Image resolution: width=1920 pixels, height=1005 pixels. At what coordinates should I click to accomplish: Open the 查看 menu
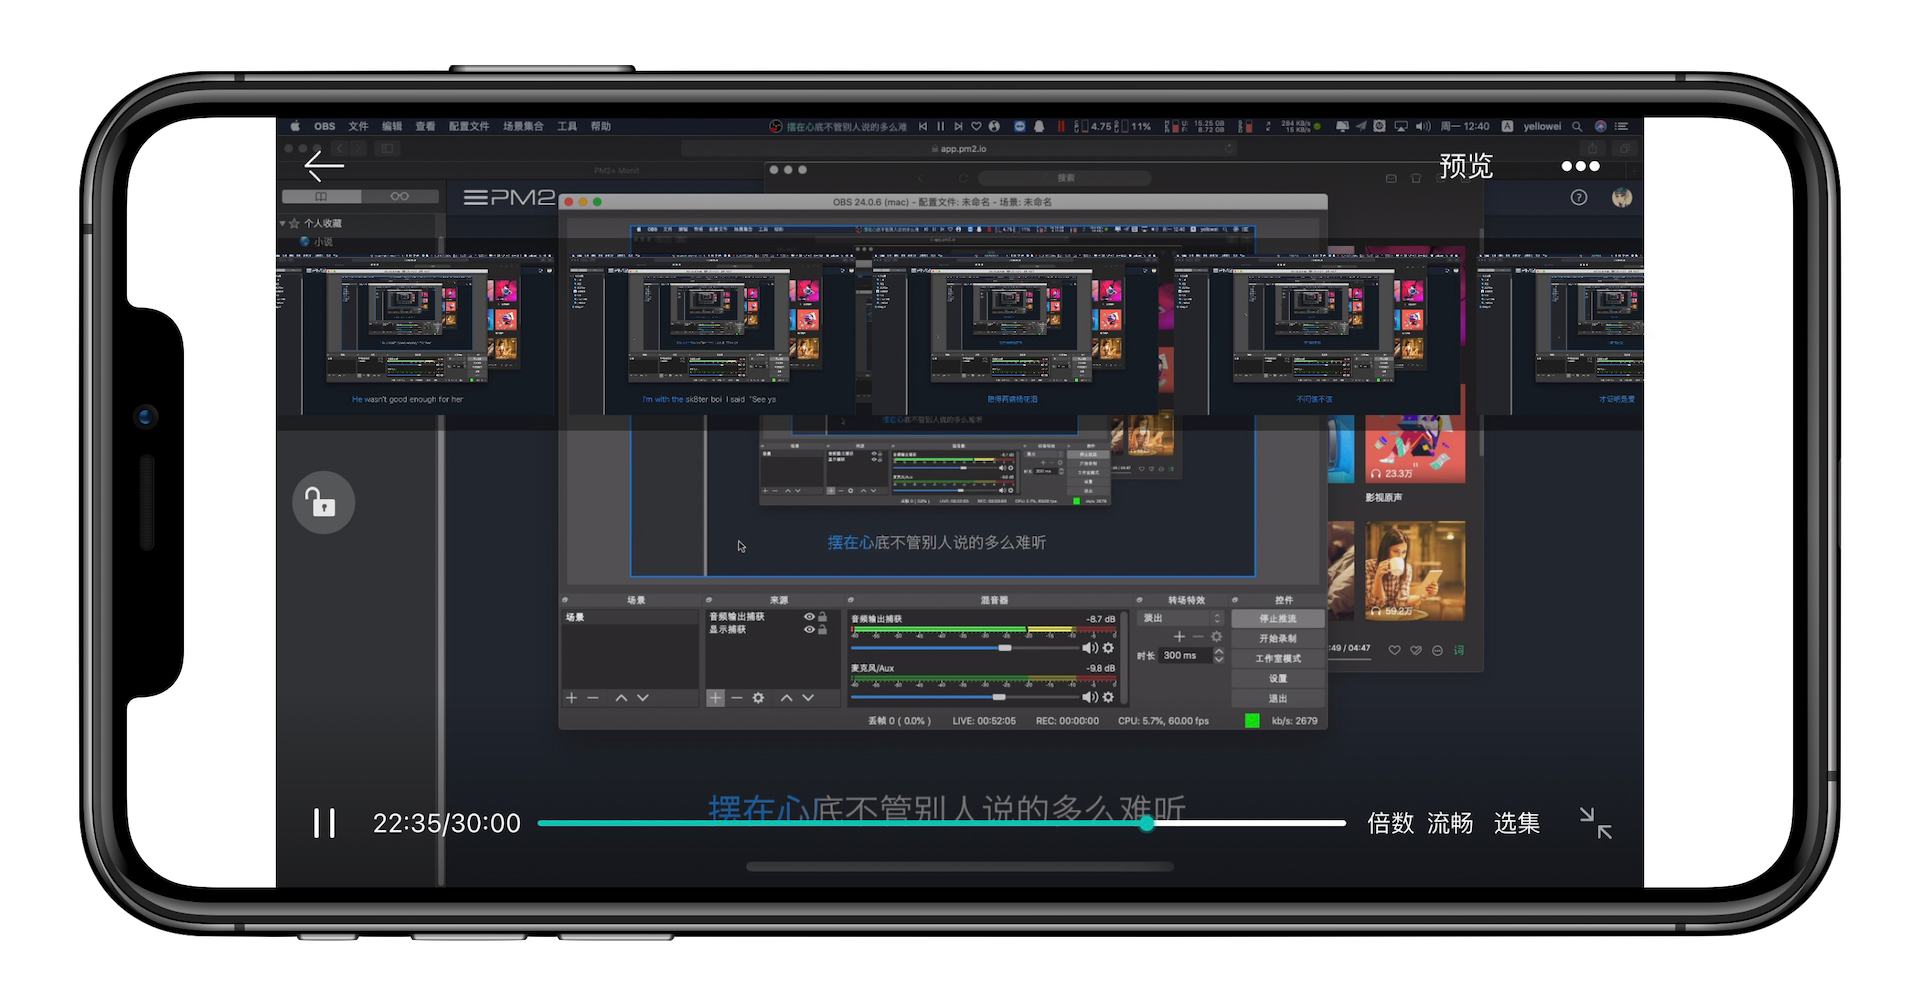tap(425, 126)
